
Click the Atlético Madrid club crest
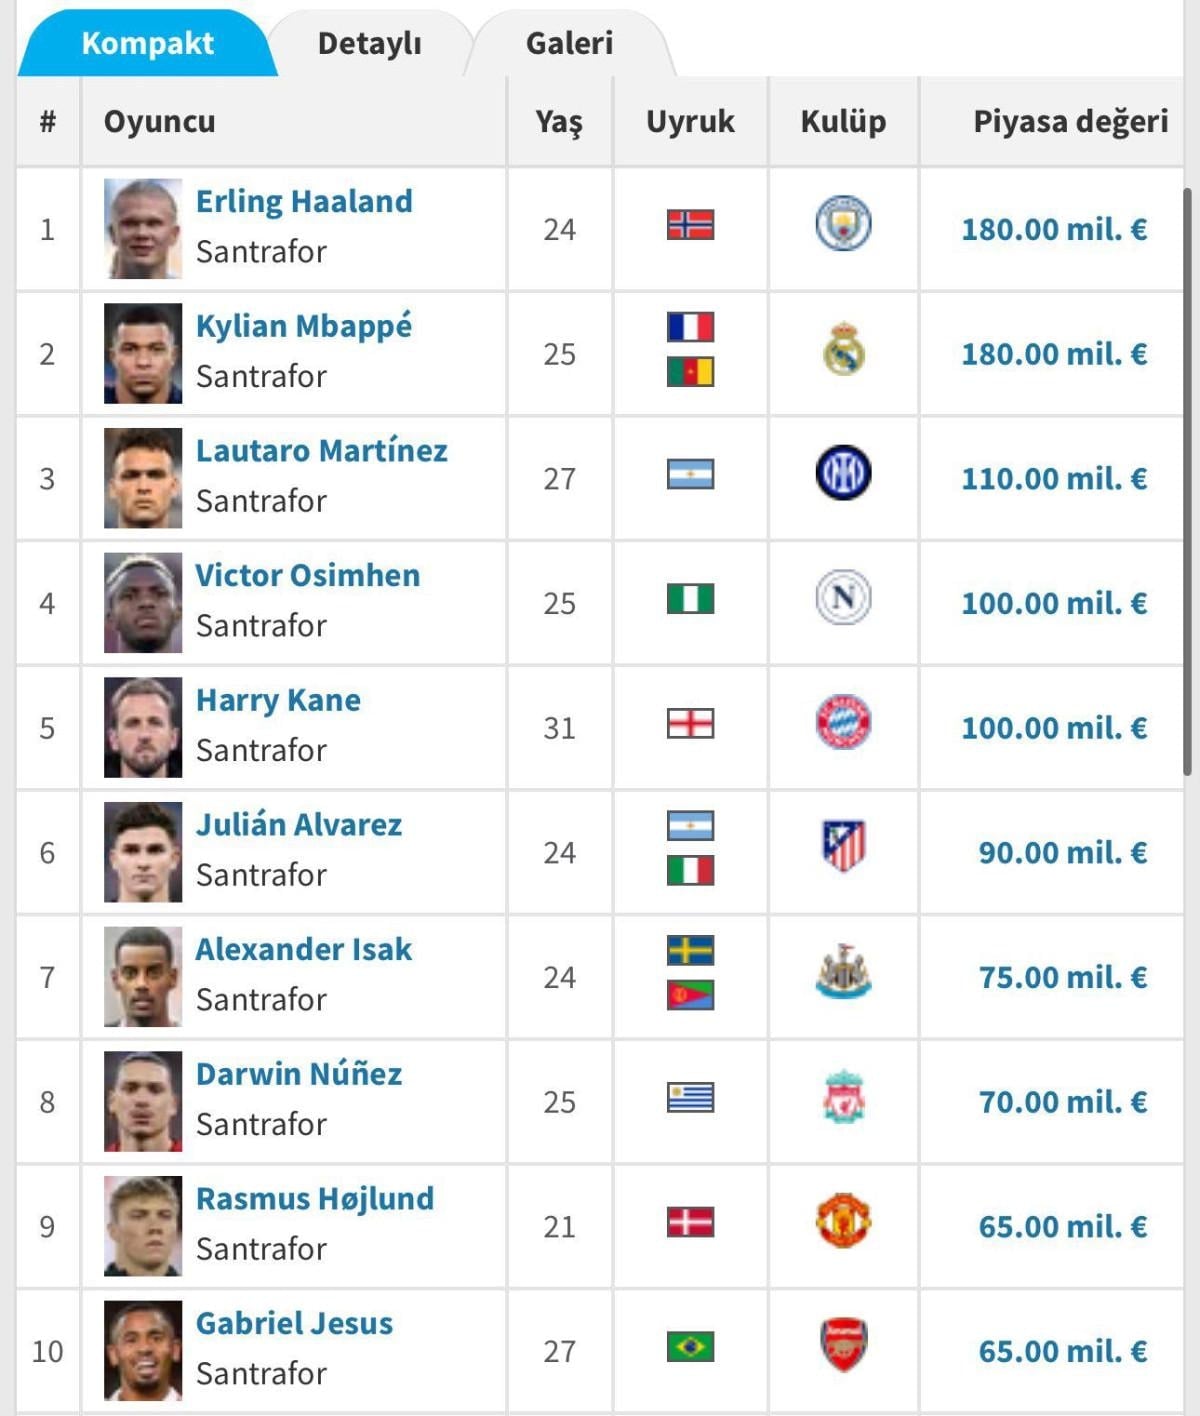843,847
